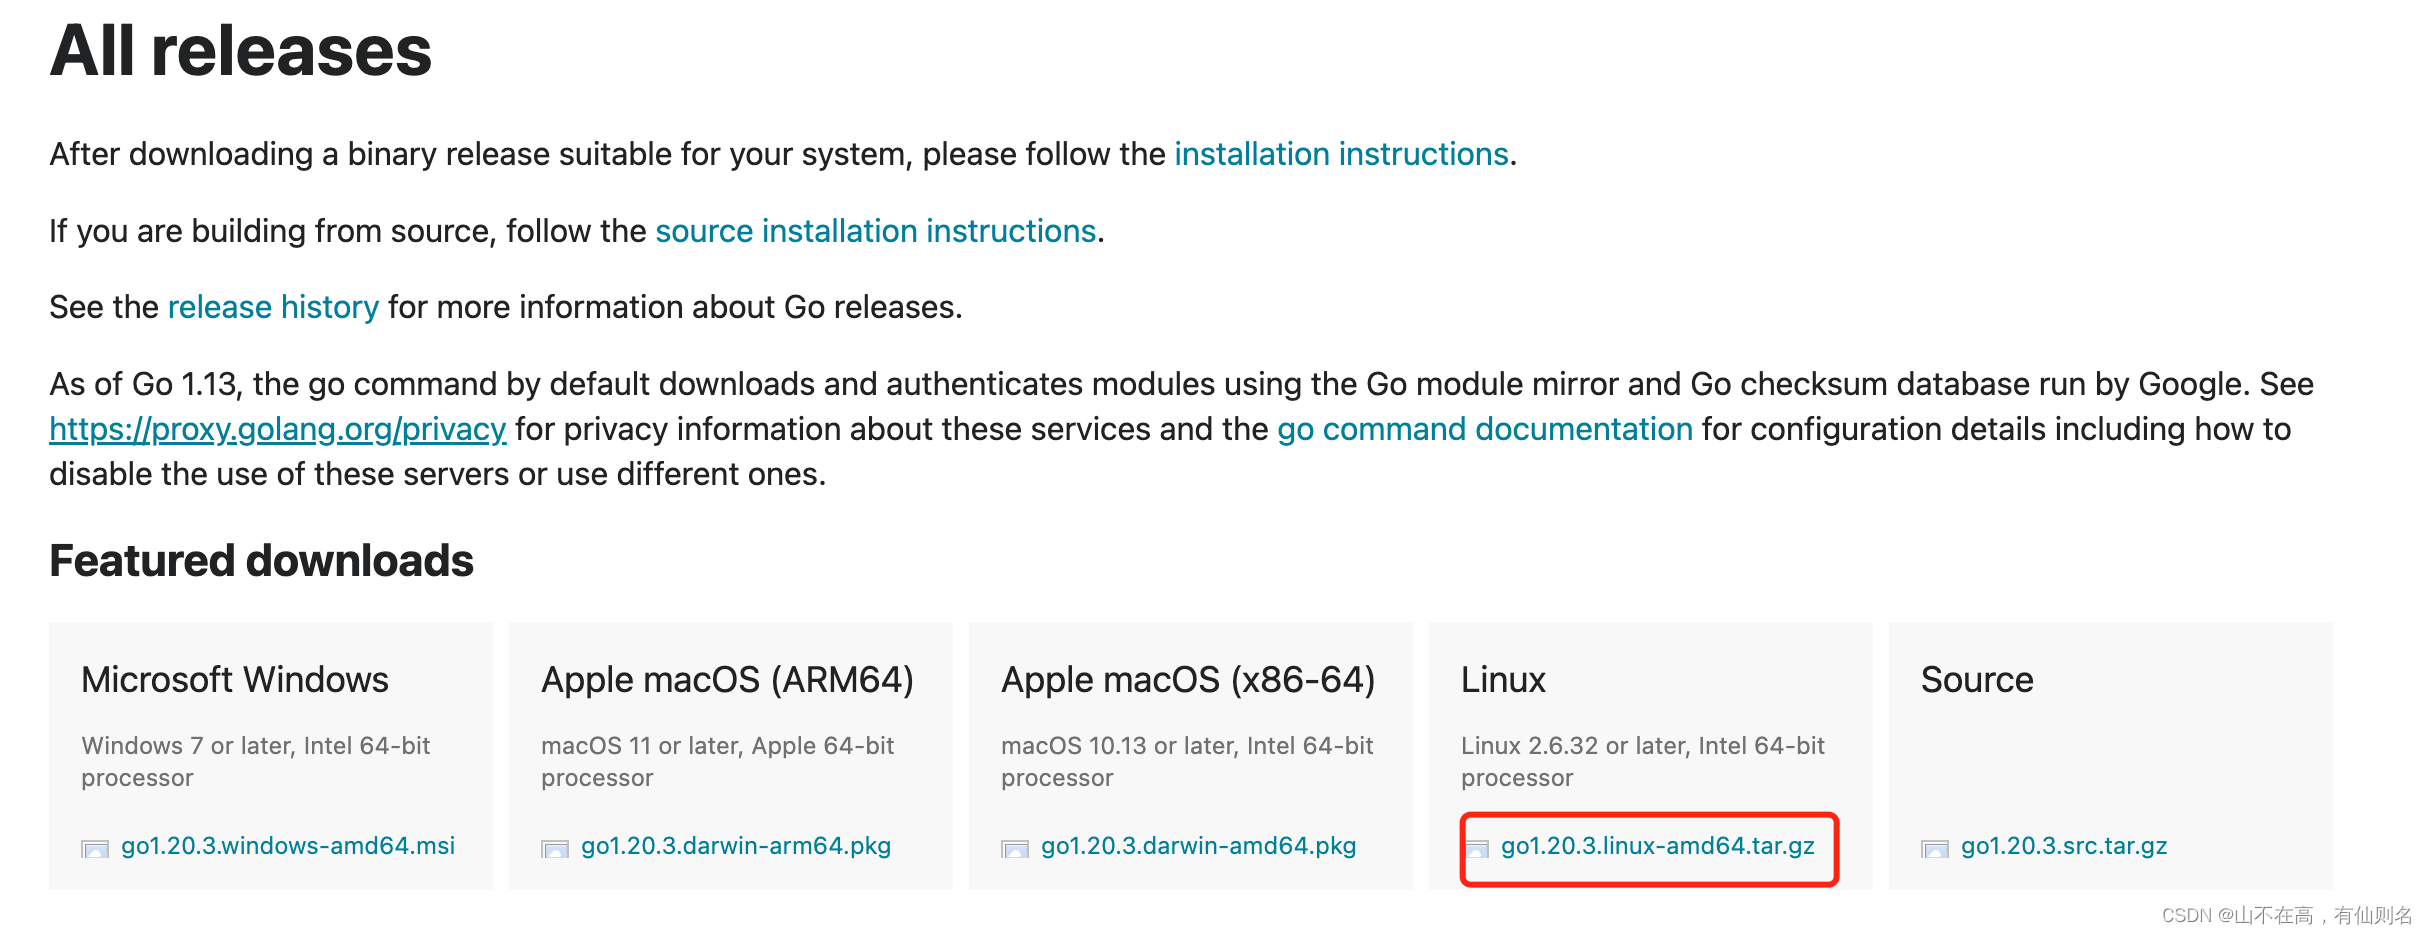Click the text 'macOS 11 or later, Apple 64-bit processor'
2426x934 pixels.
718,761
